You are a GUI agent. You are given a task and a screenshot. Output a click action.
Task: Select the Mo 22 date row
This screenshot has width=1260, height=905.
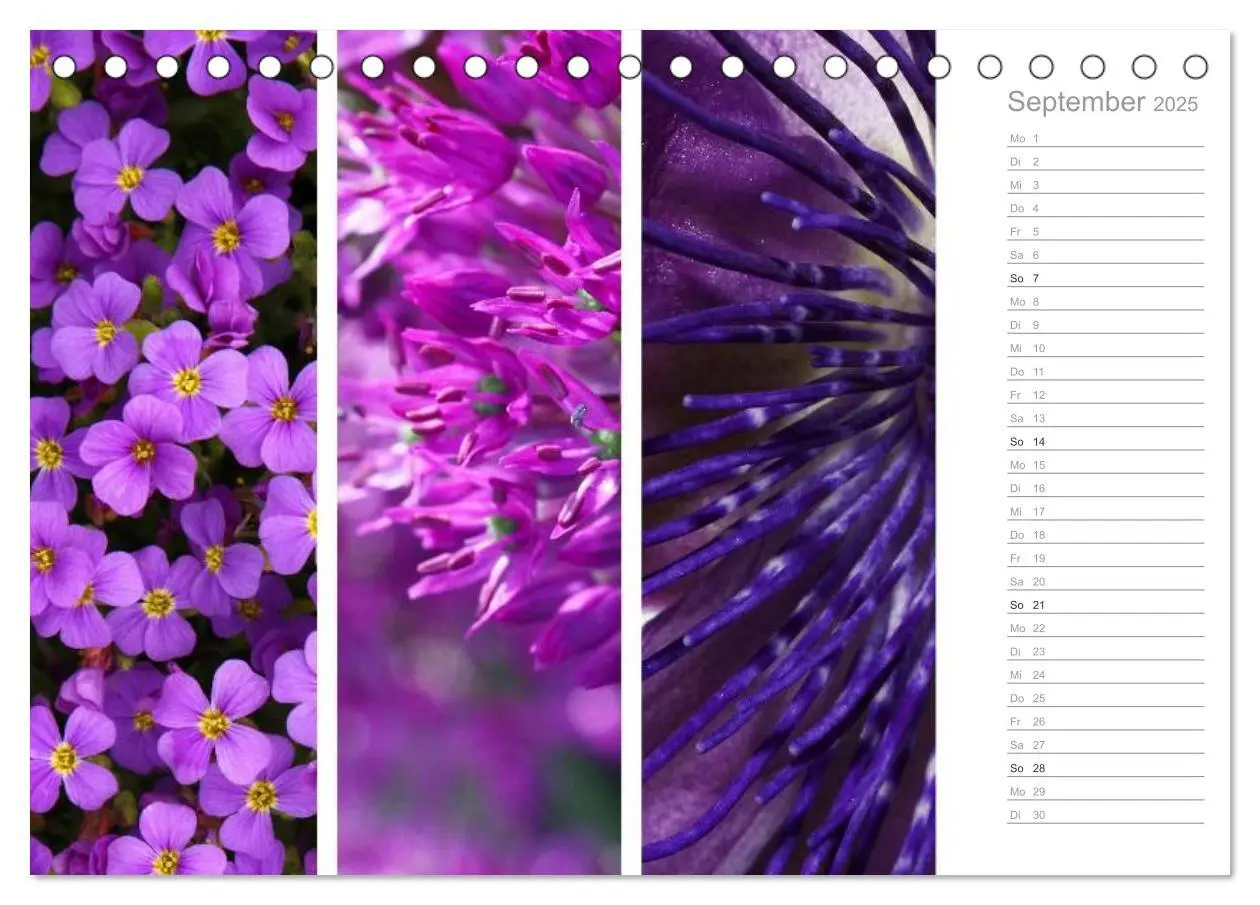1105,628
